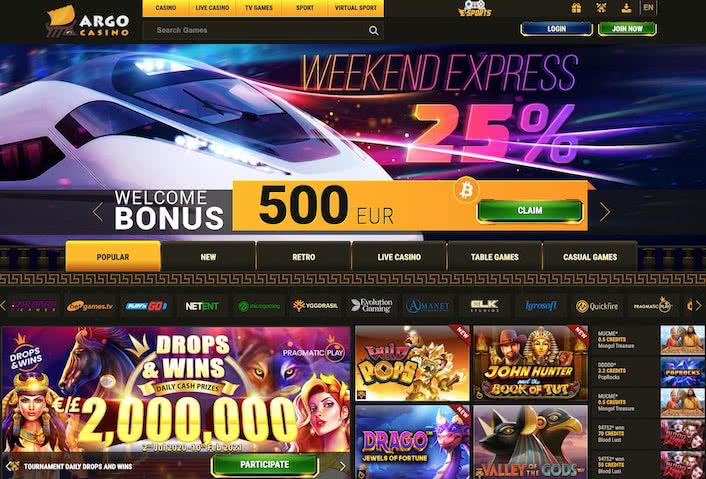Open the Live Casino top menu
The height and width of the screenshot is (479, 706).
(x=212, y=8)
